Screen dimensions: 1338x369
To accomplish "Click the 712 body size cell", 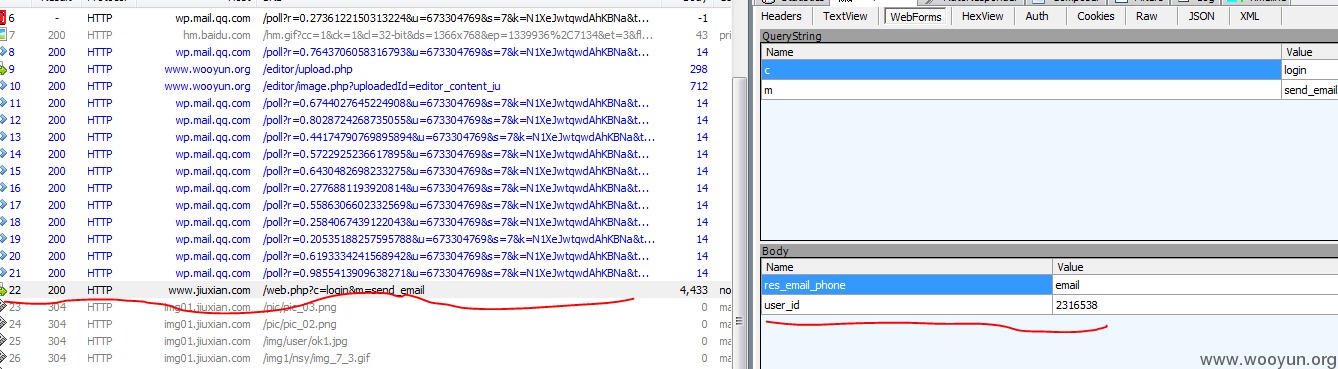I will (x=698, y=86).
